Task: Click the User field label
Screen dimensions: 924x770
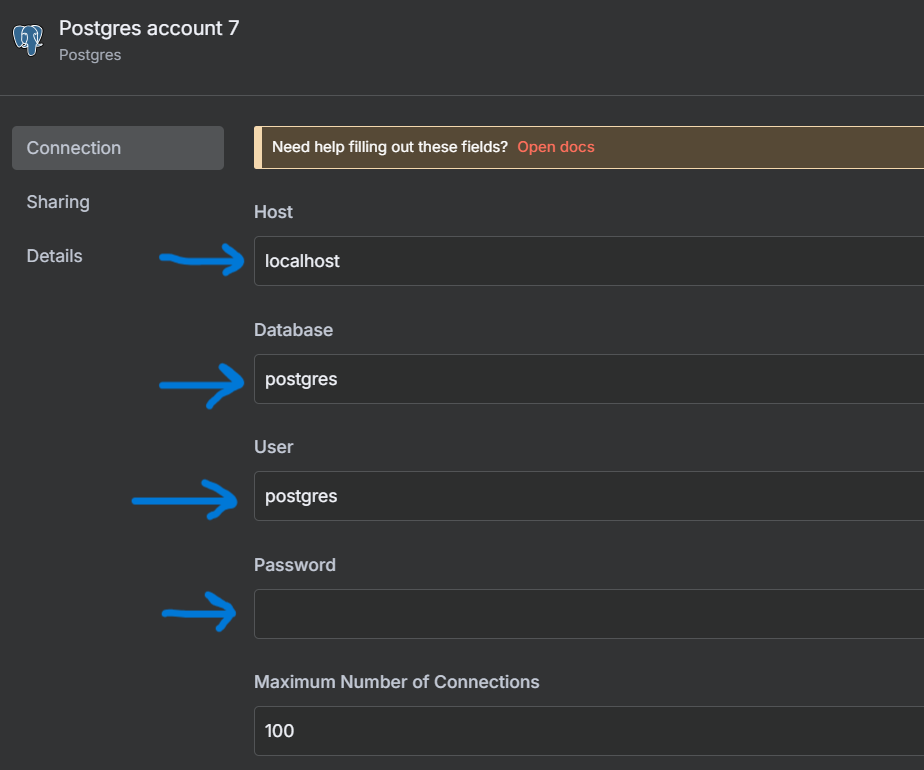Action: [x=273, y=447]
